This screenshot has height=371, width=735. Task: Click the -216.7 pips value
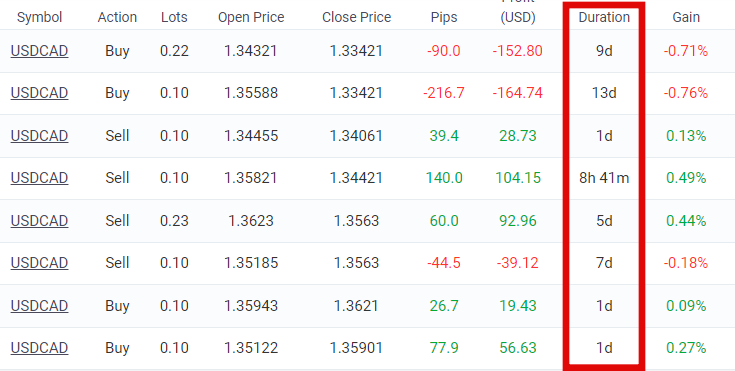[x=444, y=93]
